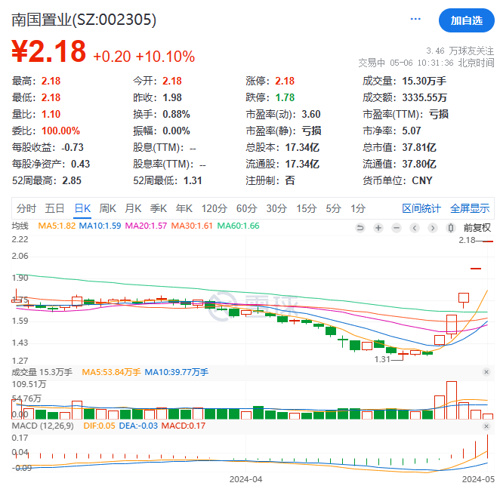
Task: Switch to the 60分 interval tab
Action: [246, 209]
